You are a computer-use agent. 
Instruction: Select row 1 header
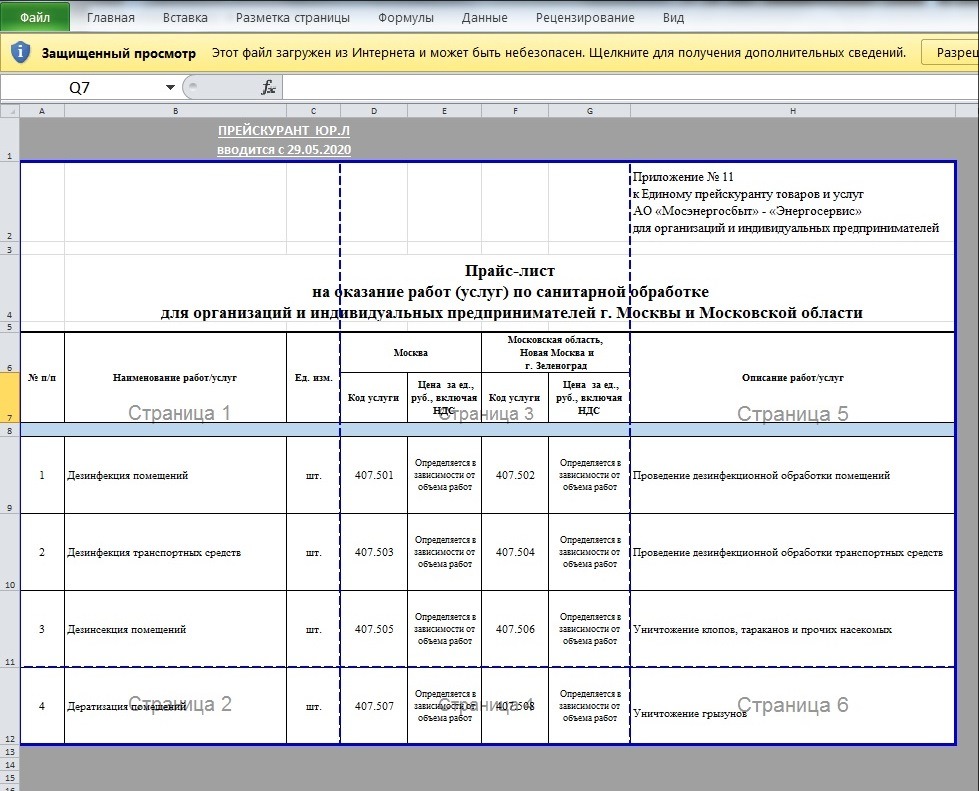pos(10,139)
